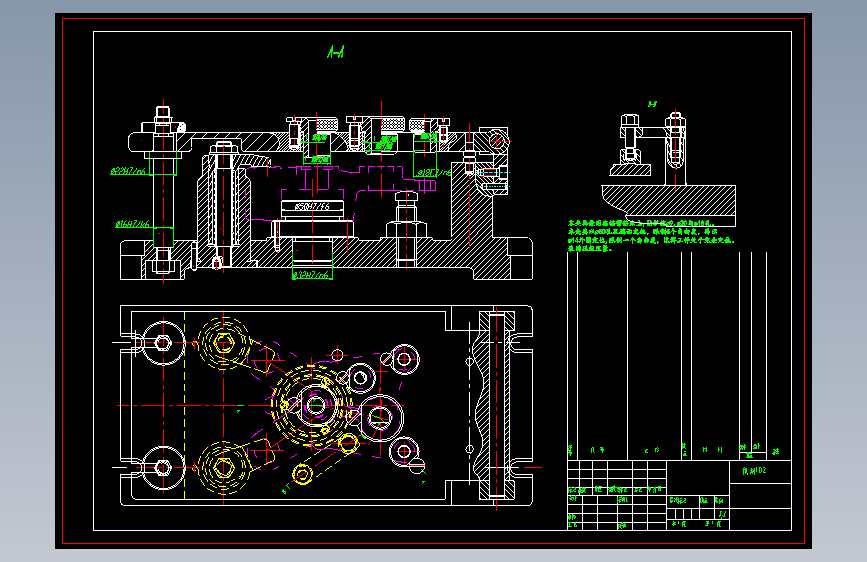Select the center knurled bushing in section A-A
This screenshot has width=867, height=562.
pos(384,123)
